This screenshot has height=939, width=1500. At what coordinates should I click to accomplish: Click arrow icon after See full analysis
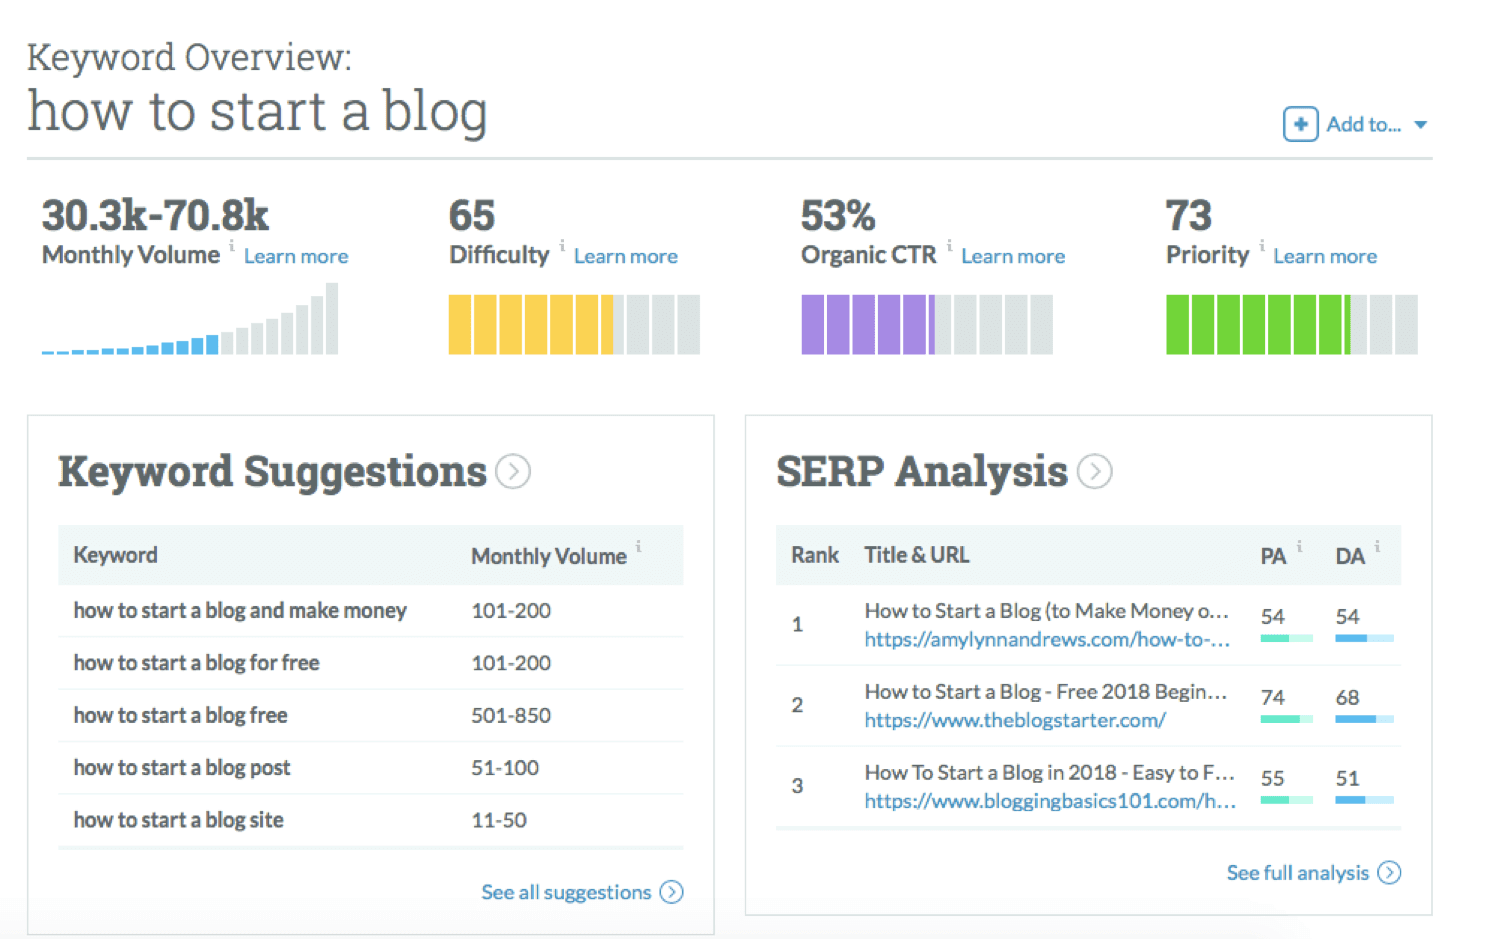(x=1389, y=873)
